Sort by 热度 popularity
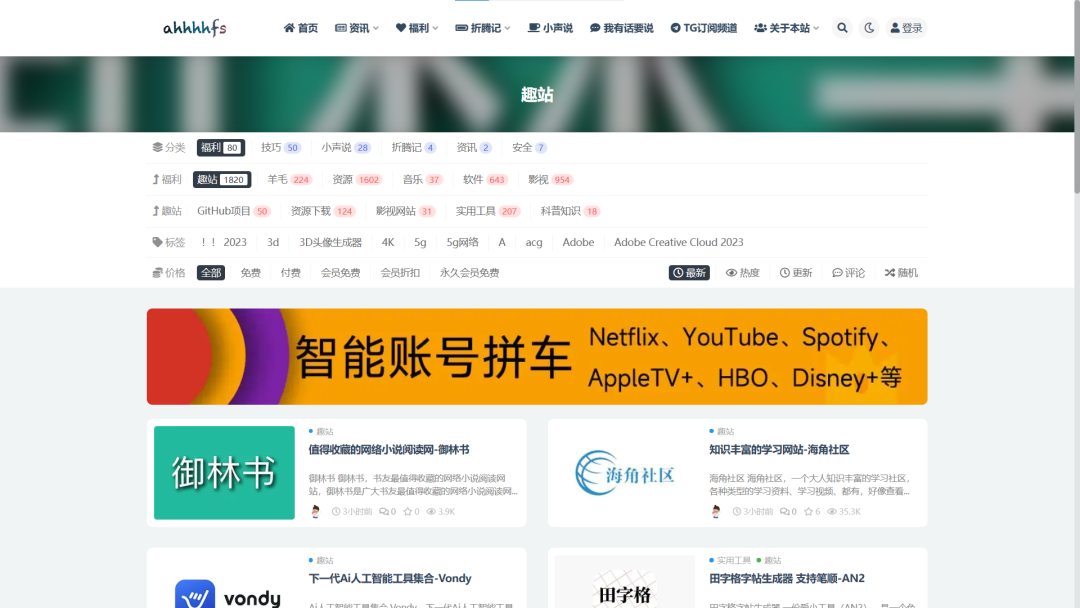The image size is (1080, 608). [x=742, y=273]
